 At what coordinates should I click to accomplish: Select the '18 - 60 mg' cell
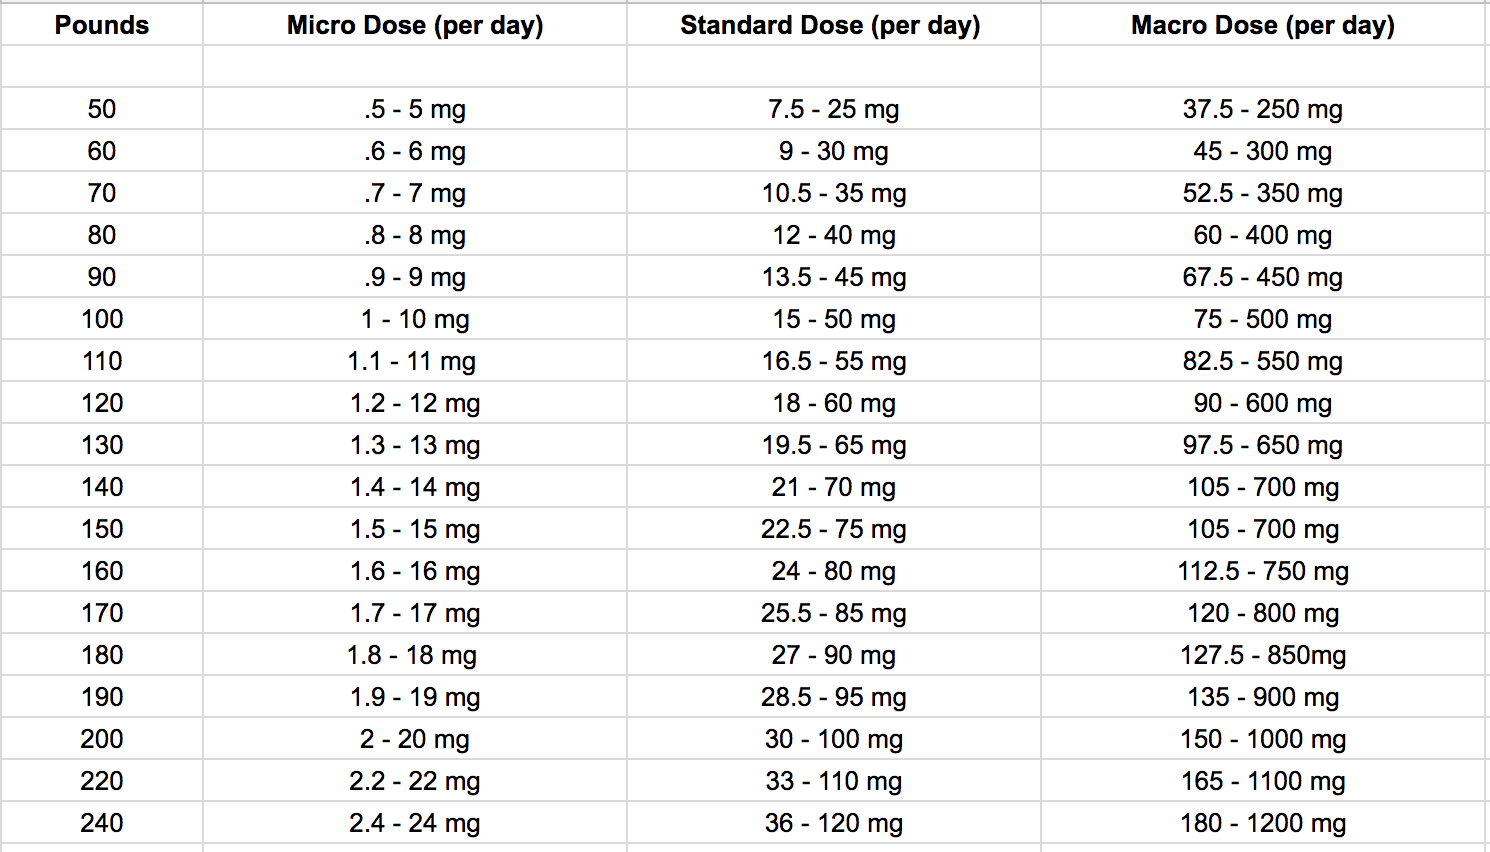834,403
